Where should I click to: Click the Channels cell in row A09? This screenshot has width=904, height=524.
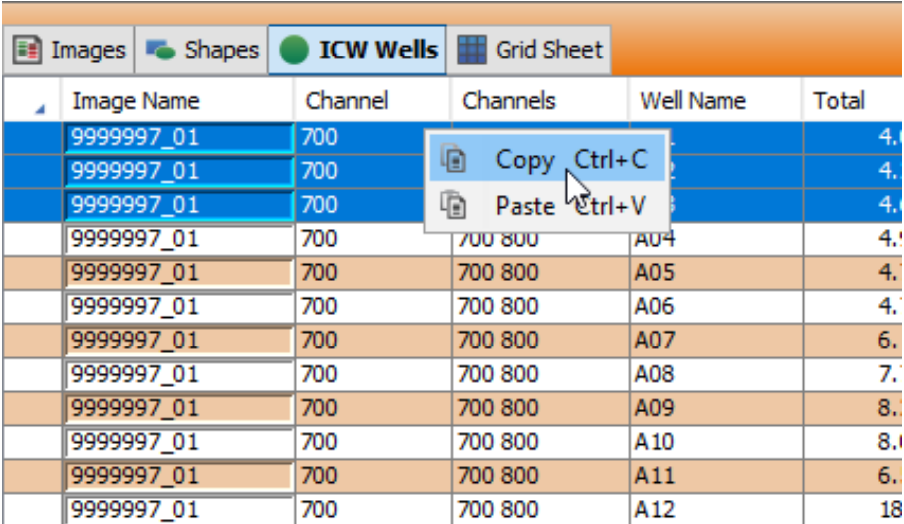click(541, 408)
